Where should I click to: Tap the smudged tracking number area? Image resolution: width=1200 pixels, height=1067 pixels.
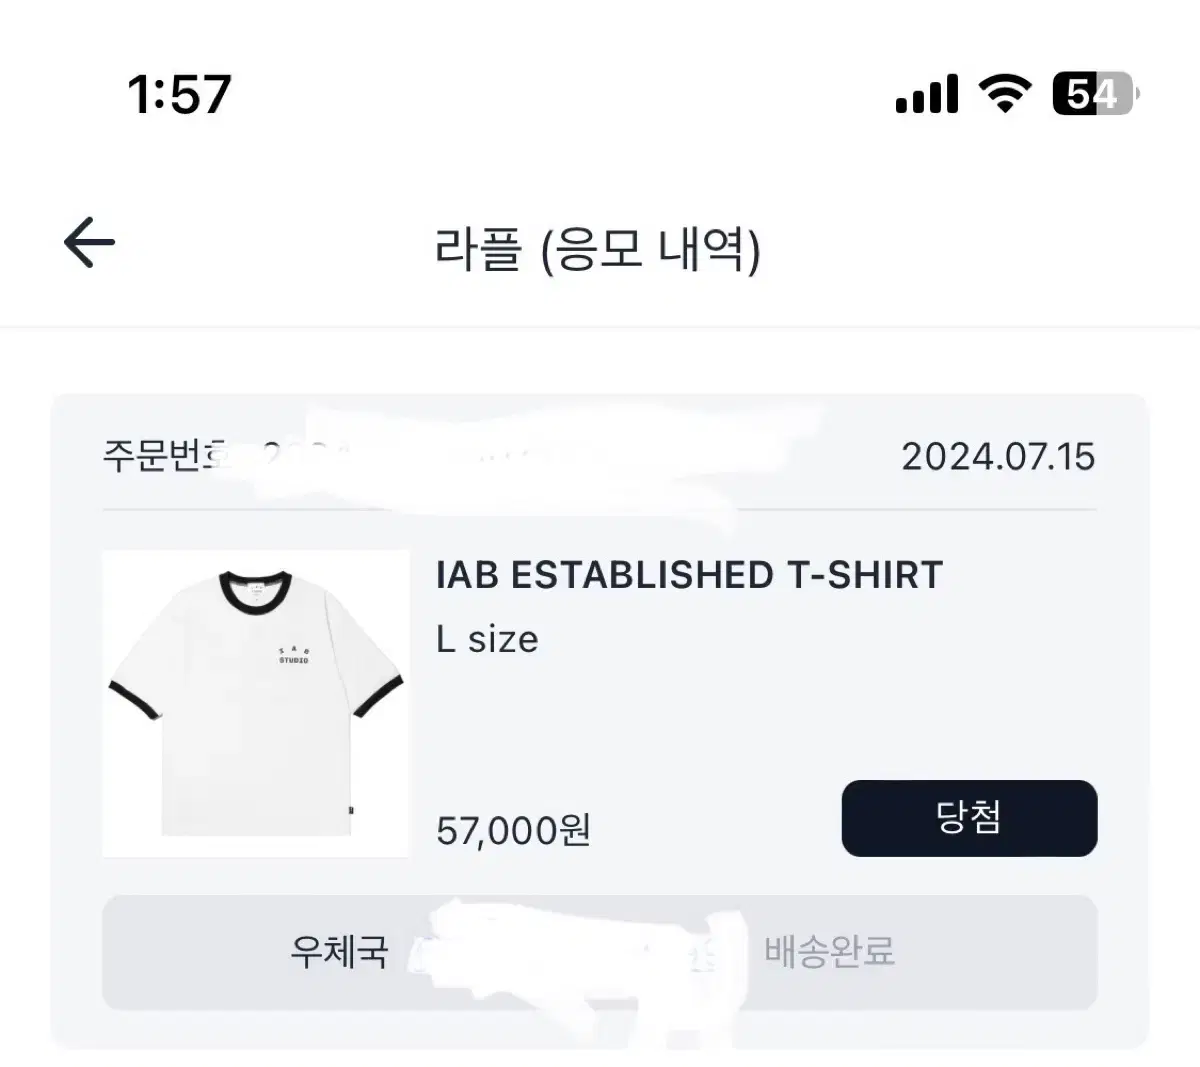578,952
